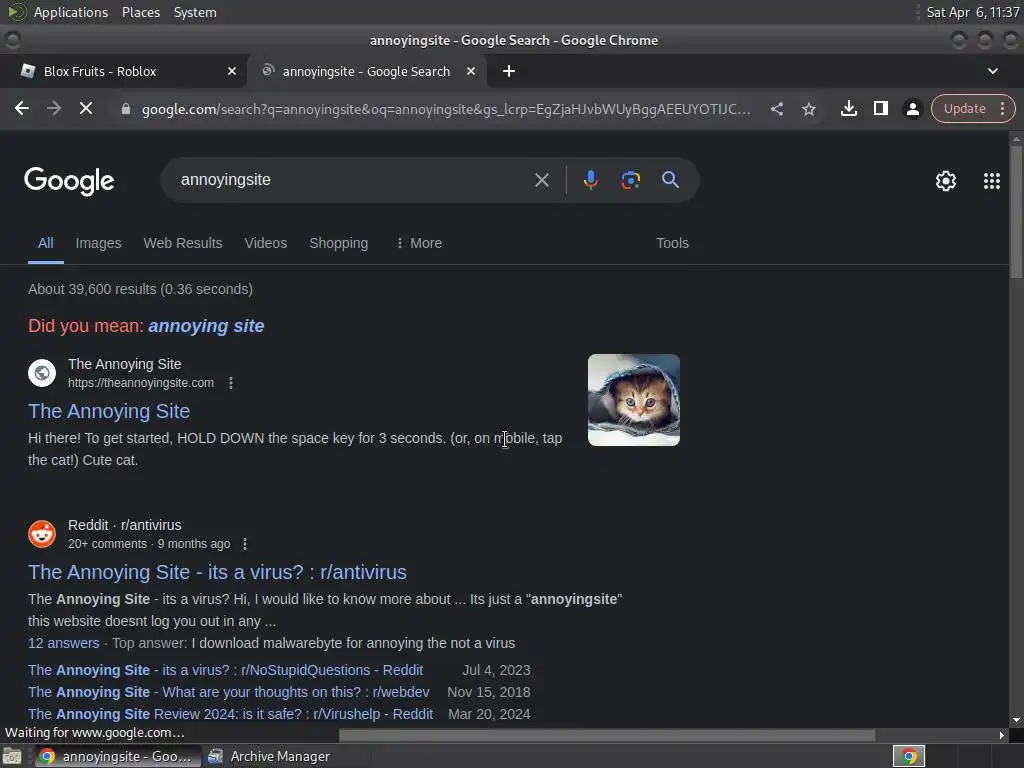
Task: Close the Blox Fruits - Roblox tab
Action: [232, 71]
